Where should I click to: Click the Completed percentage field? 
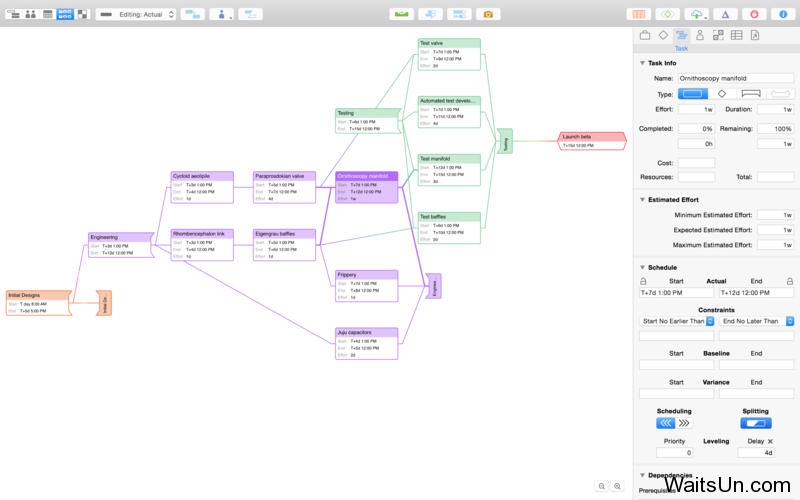[x=696, y=129]
